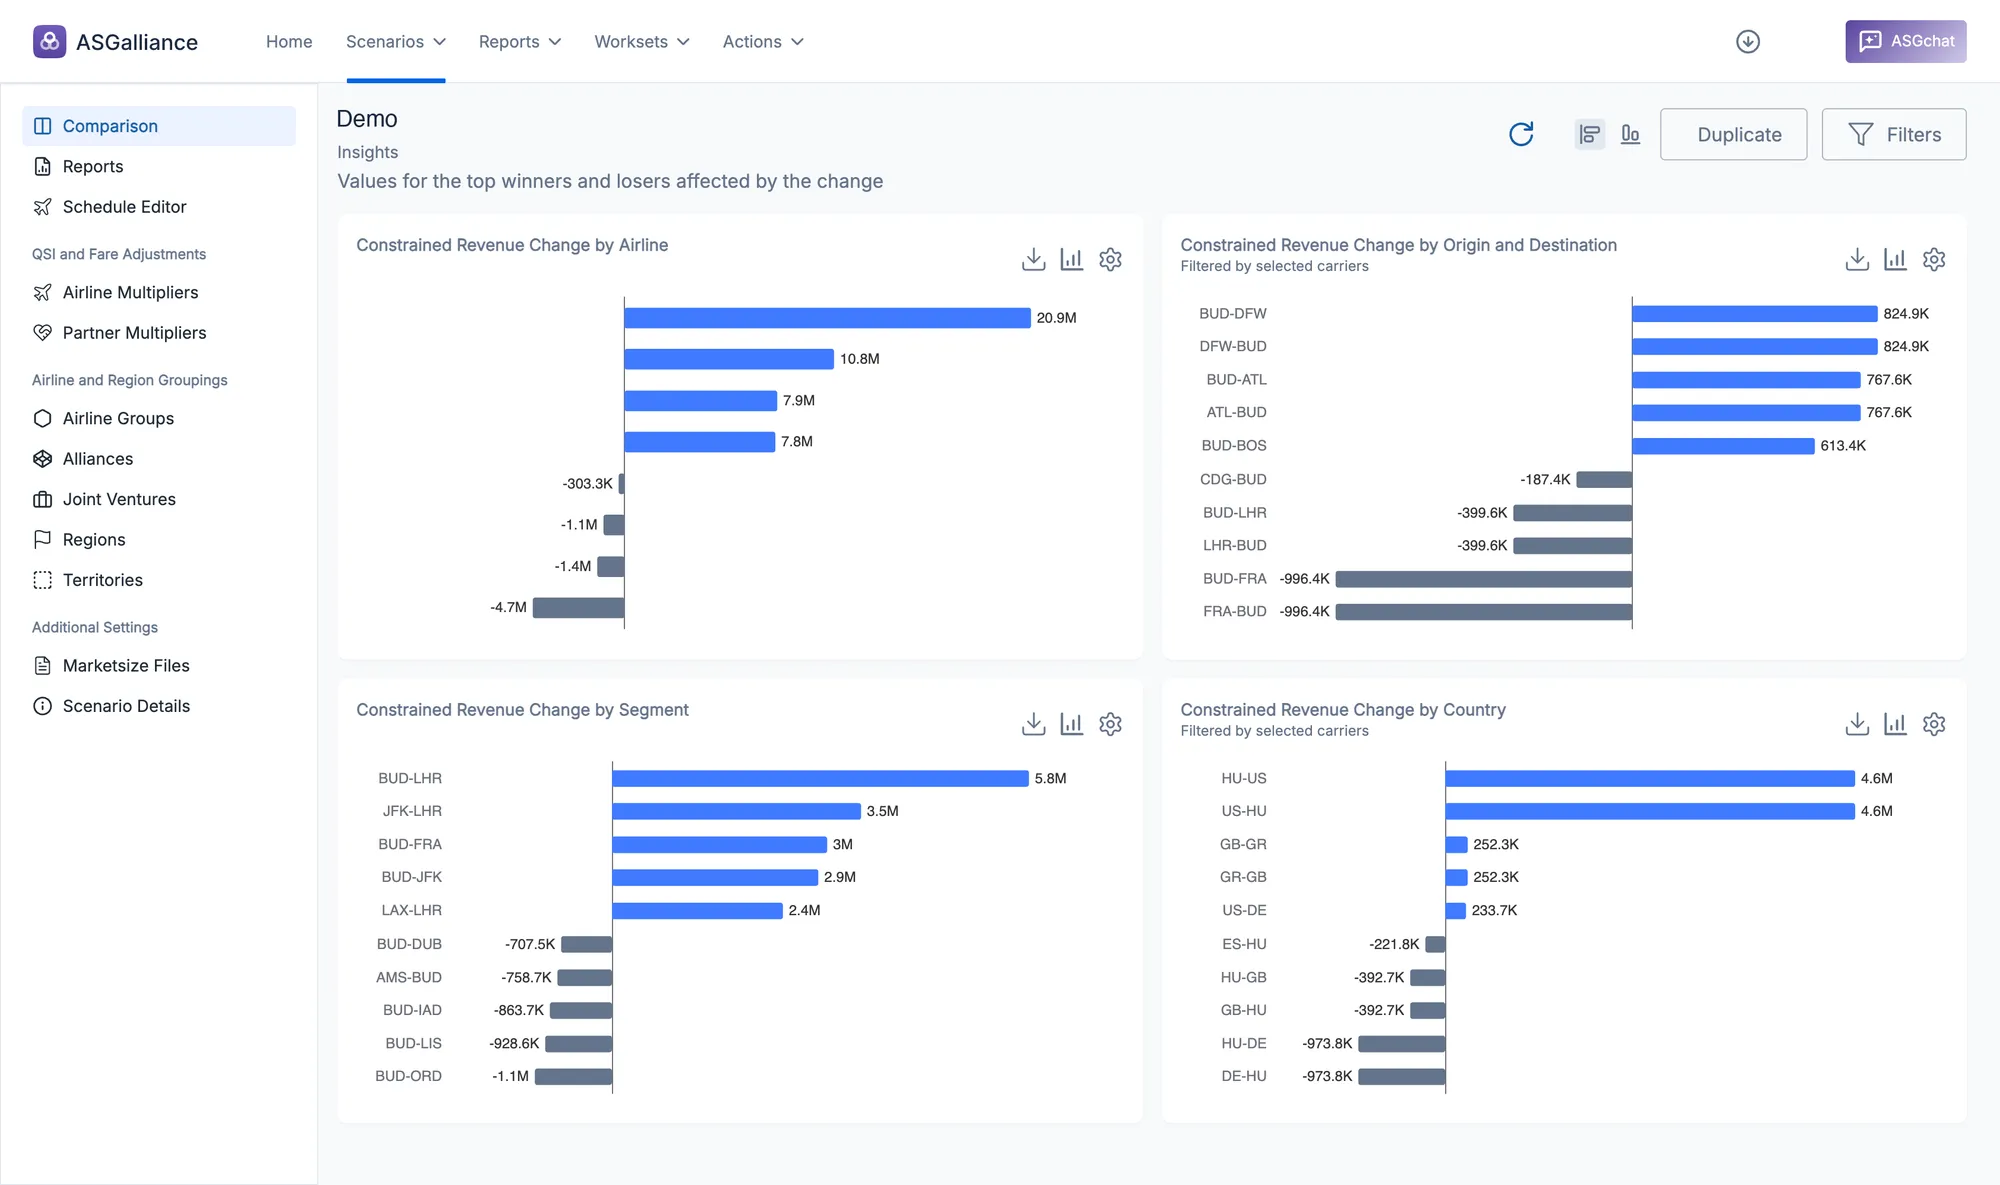
Task: Expand the Actions dropdown menu
Action: coord(763,41)
